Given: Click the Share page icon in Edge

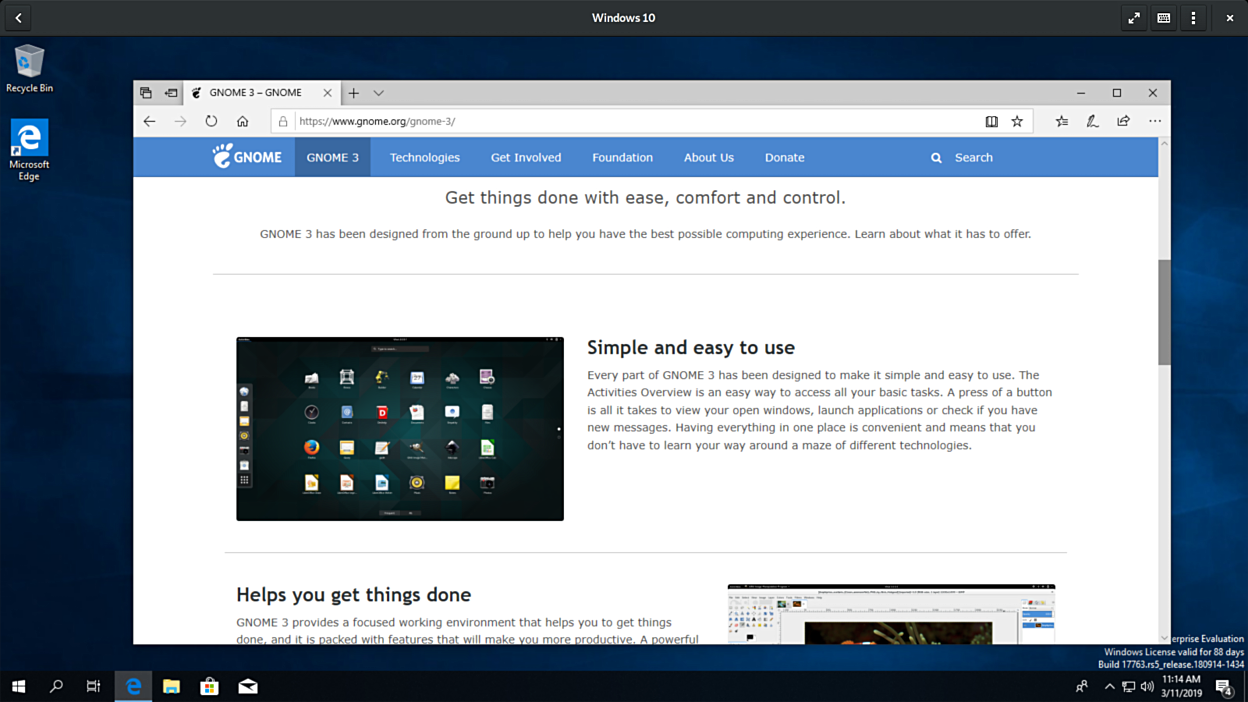Looking at the screenshot, I should pos(1123,122).
